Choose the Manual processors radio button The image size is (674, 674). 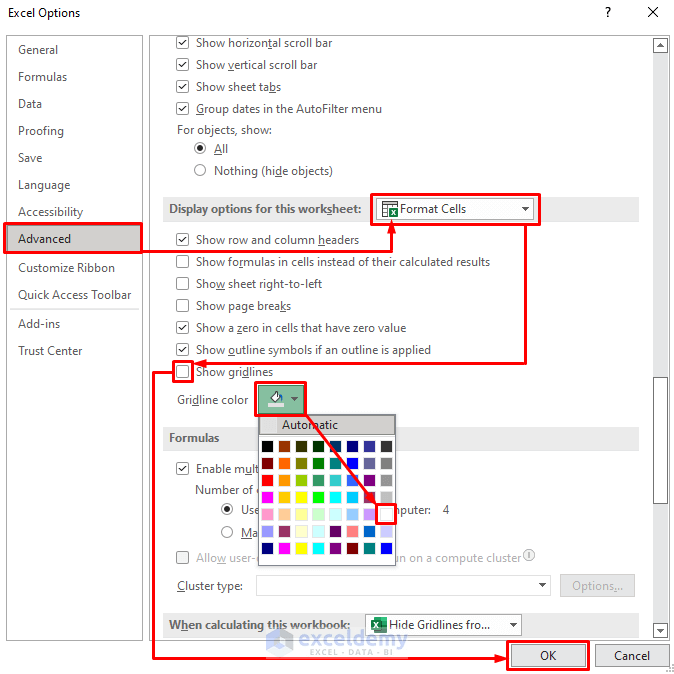pyautogui.click(x=227, y=532)
